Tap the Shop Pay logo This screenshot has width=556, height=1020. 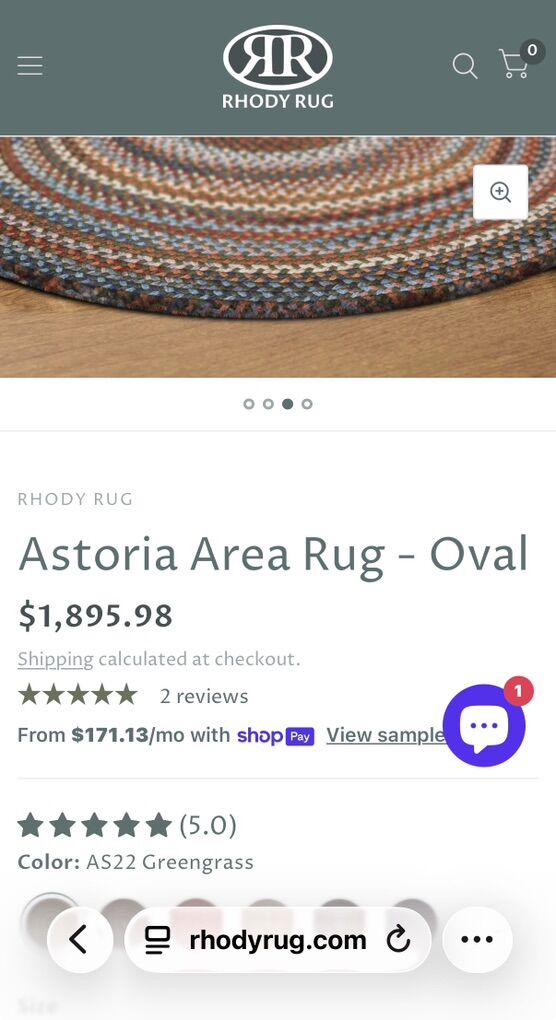(276, 736)
